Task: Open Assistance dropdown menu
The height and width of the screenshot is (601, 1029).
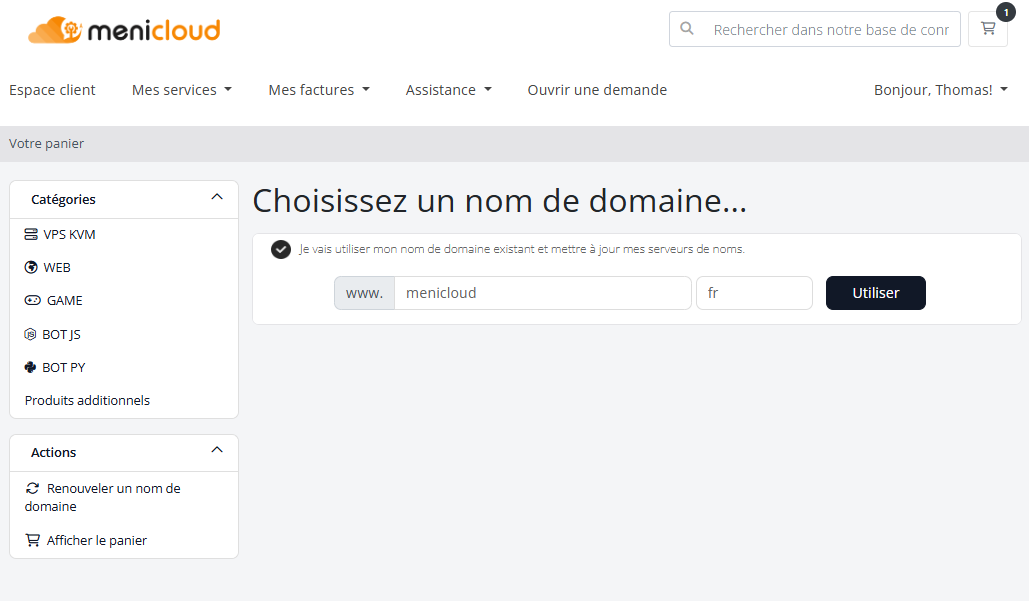Action: point(448,90)
